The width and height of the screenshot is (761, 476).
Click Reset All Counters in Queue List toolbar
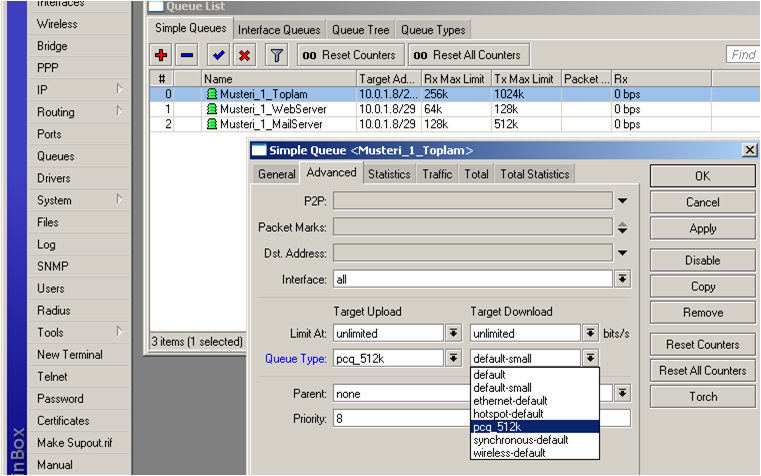[467, 55]
